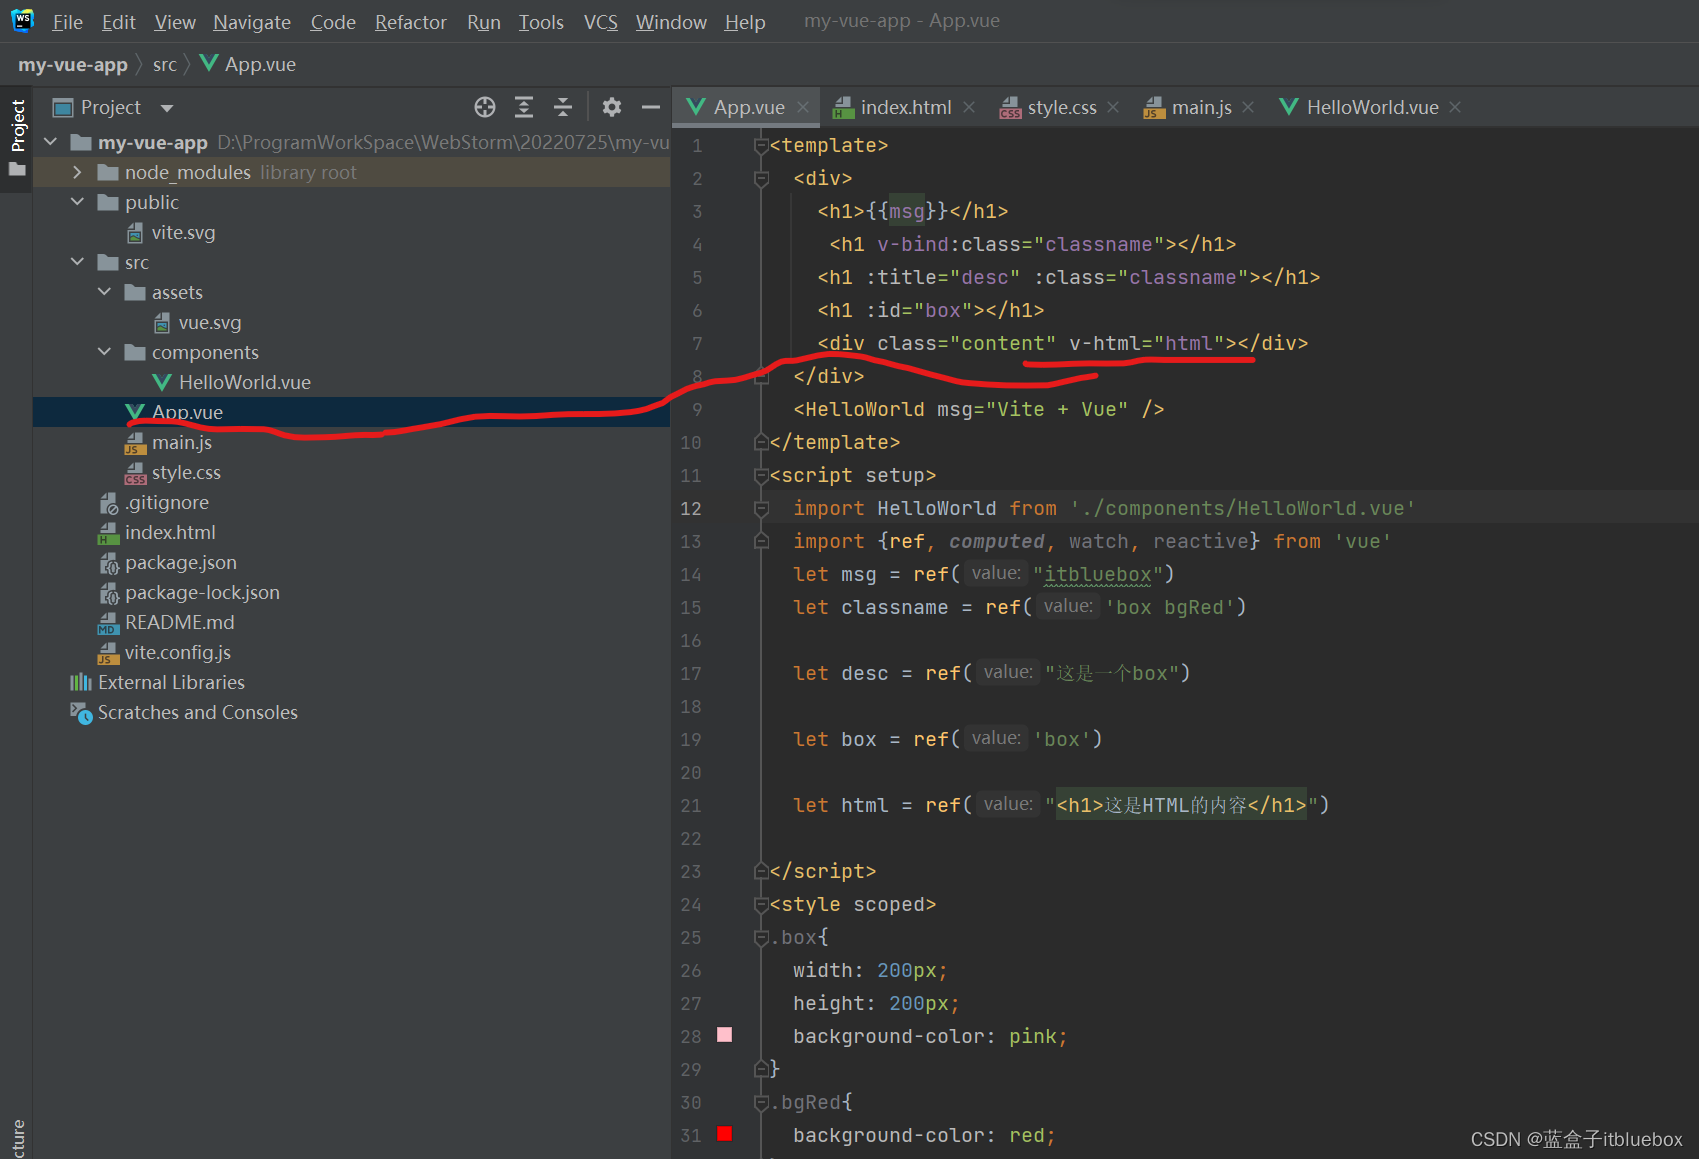Collapse the components folder
The height and width of the screenshot is (1159, 1699).
click(104, 352)
